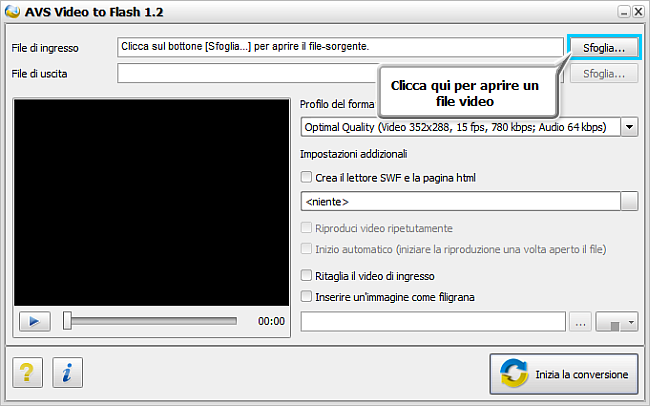
Task: Close the AVS Video to Flash window
Action: coord(638,12)
